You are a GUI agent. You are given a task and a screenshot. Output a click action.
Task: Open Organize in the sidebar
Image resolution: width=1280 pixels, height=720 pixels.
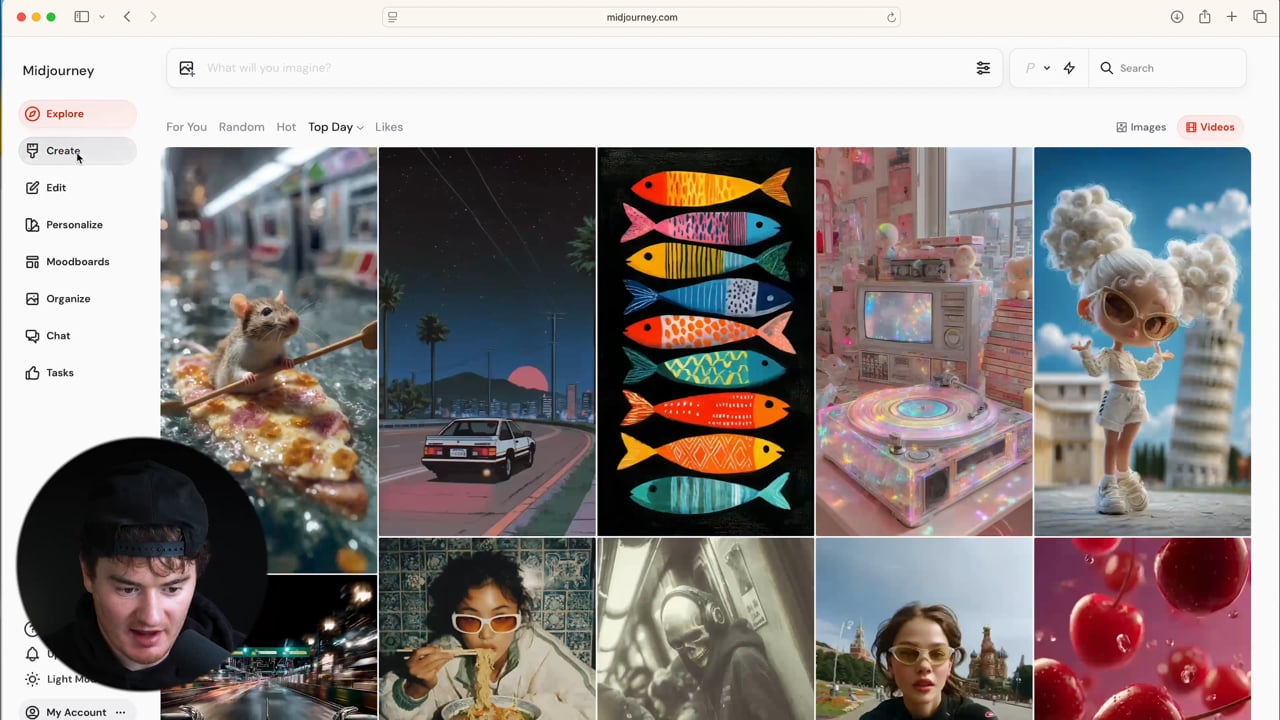tap(77, 299)
